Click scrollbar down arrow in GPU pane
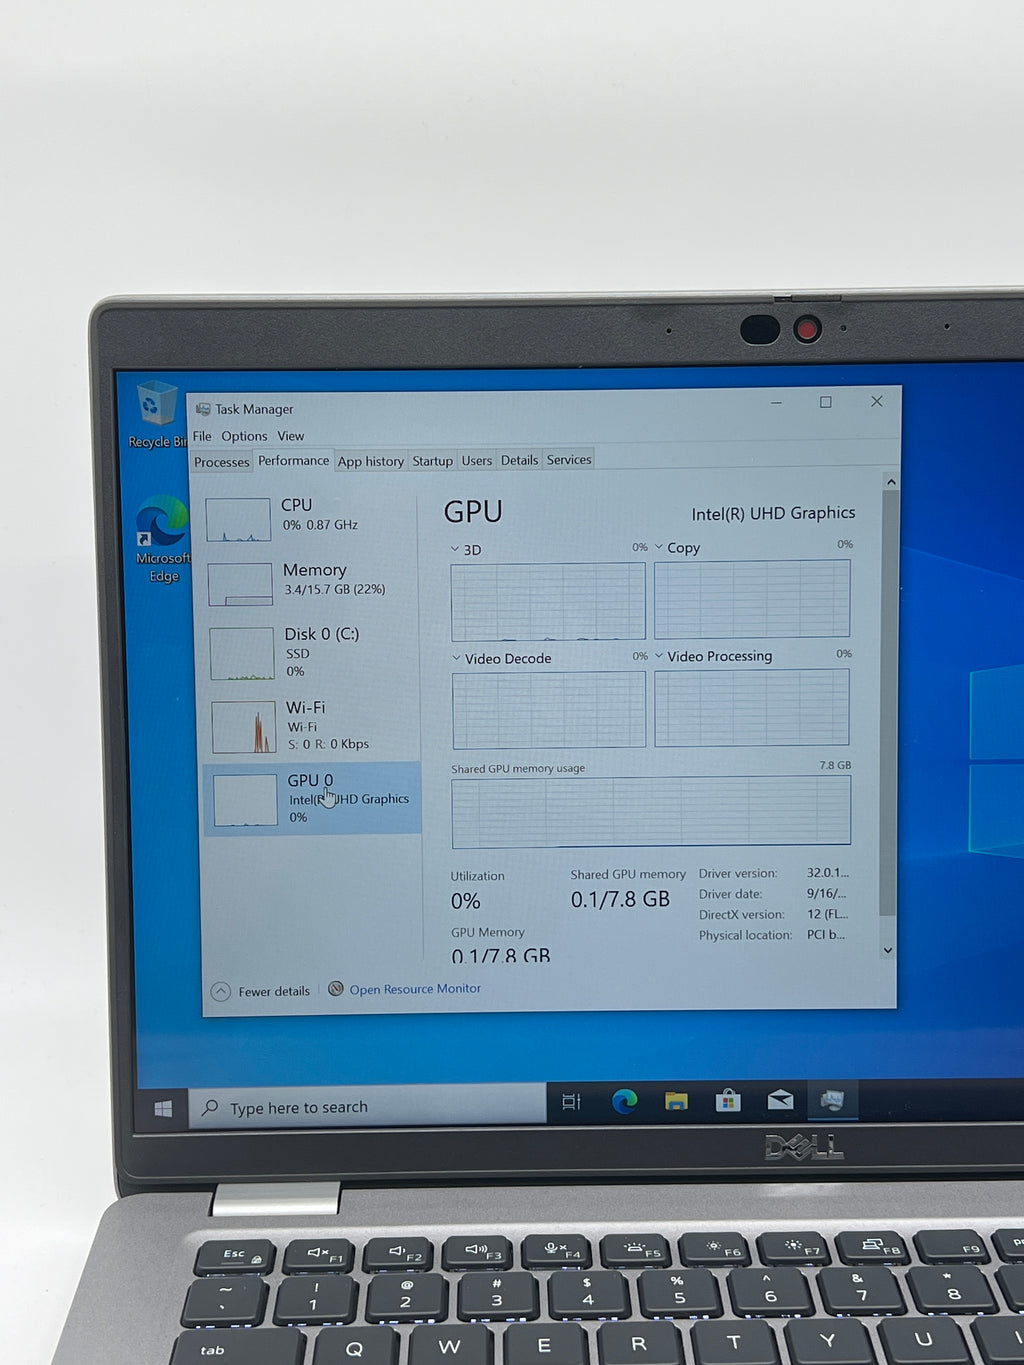This screenshot has height=1365, width=1024. (888, 950)
